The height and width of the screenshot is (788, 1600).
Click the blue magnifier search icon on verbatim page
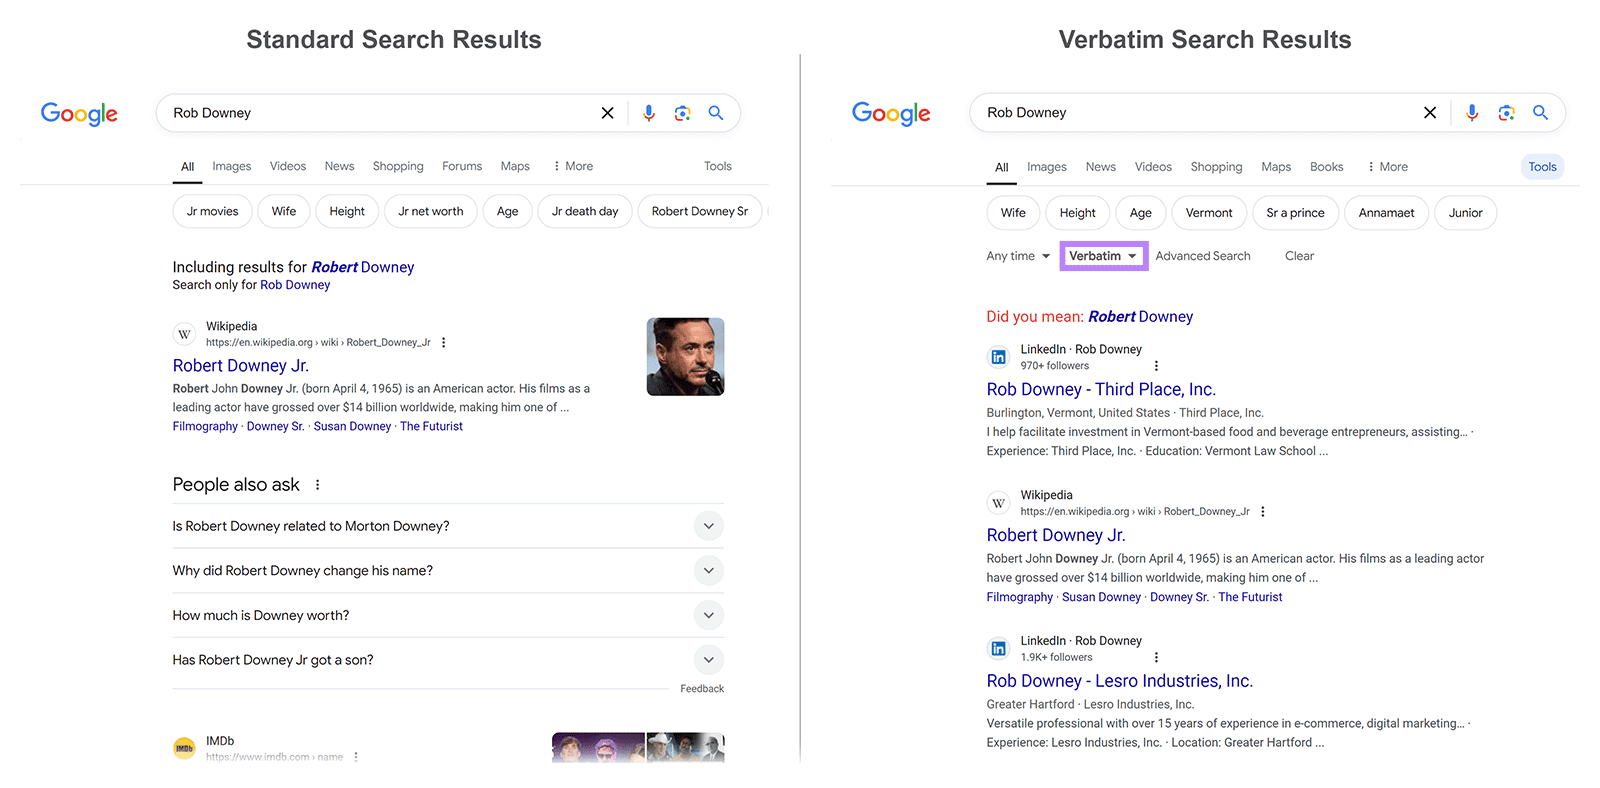point(1540,113)
